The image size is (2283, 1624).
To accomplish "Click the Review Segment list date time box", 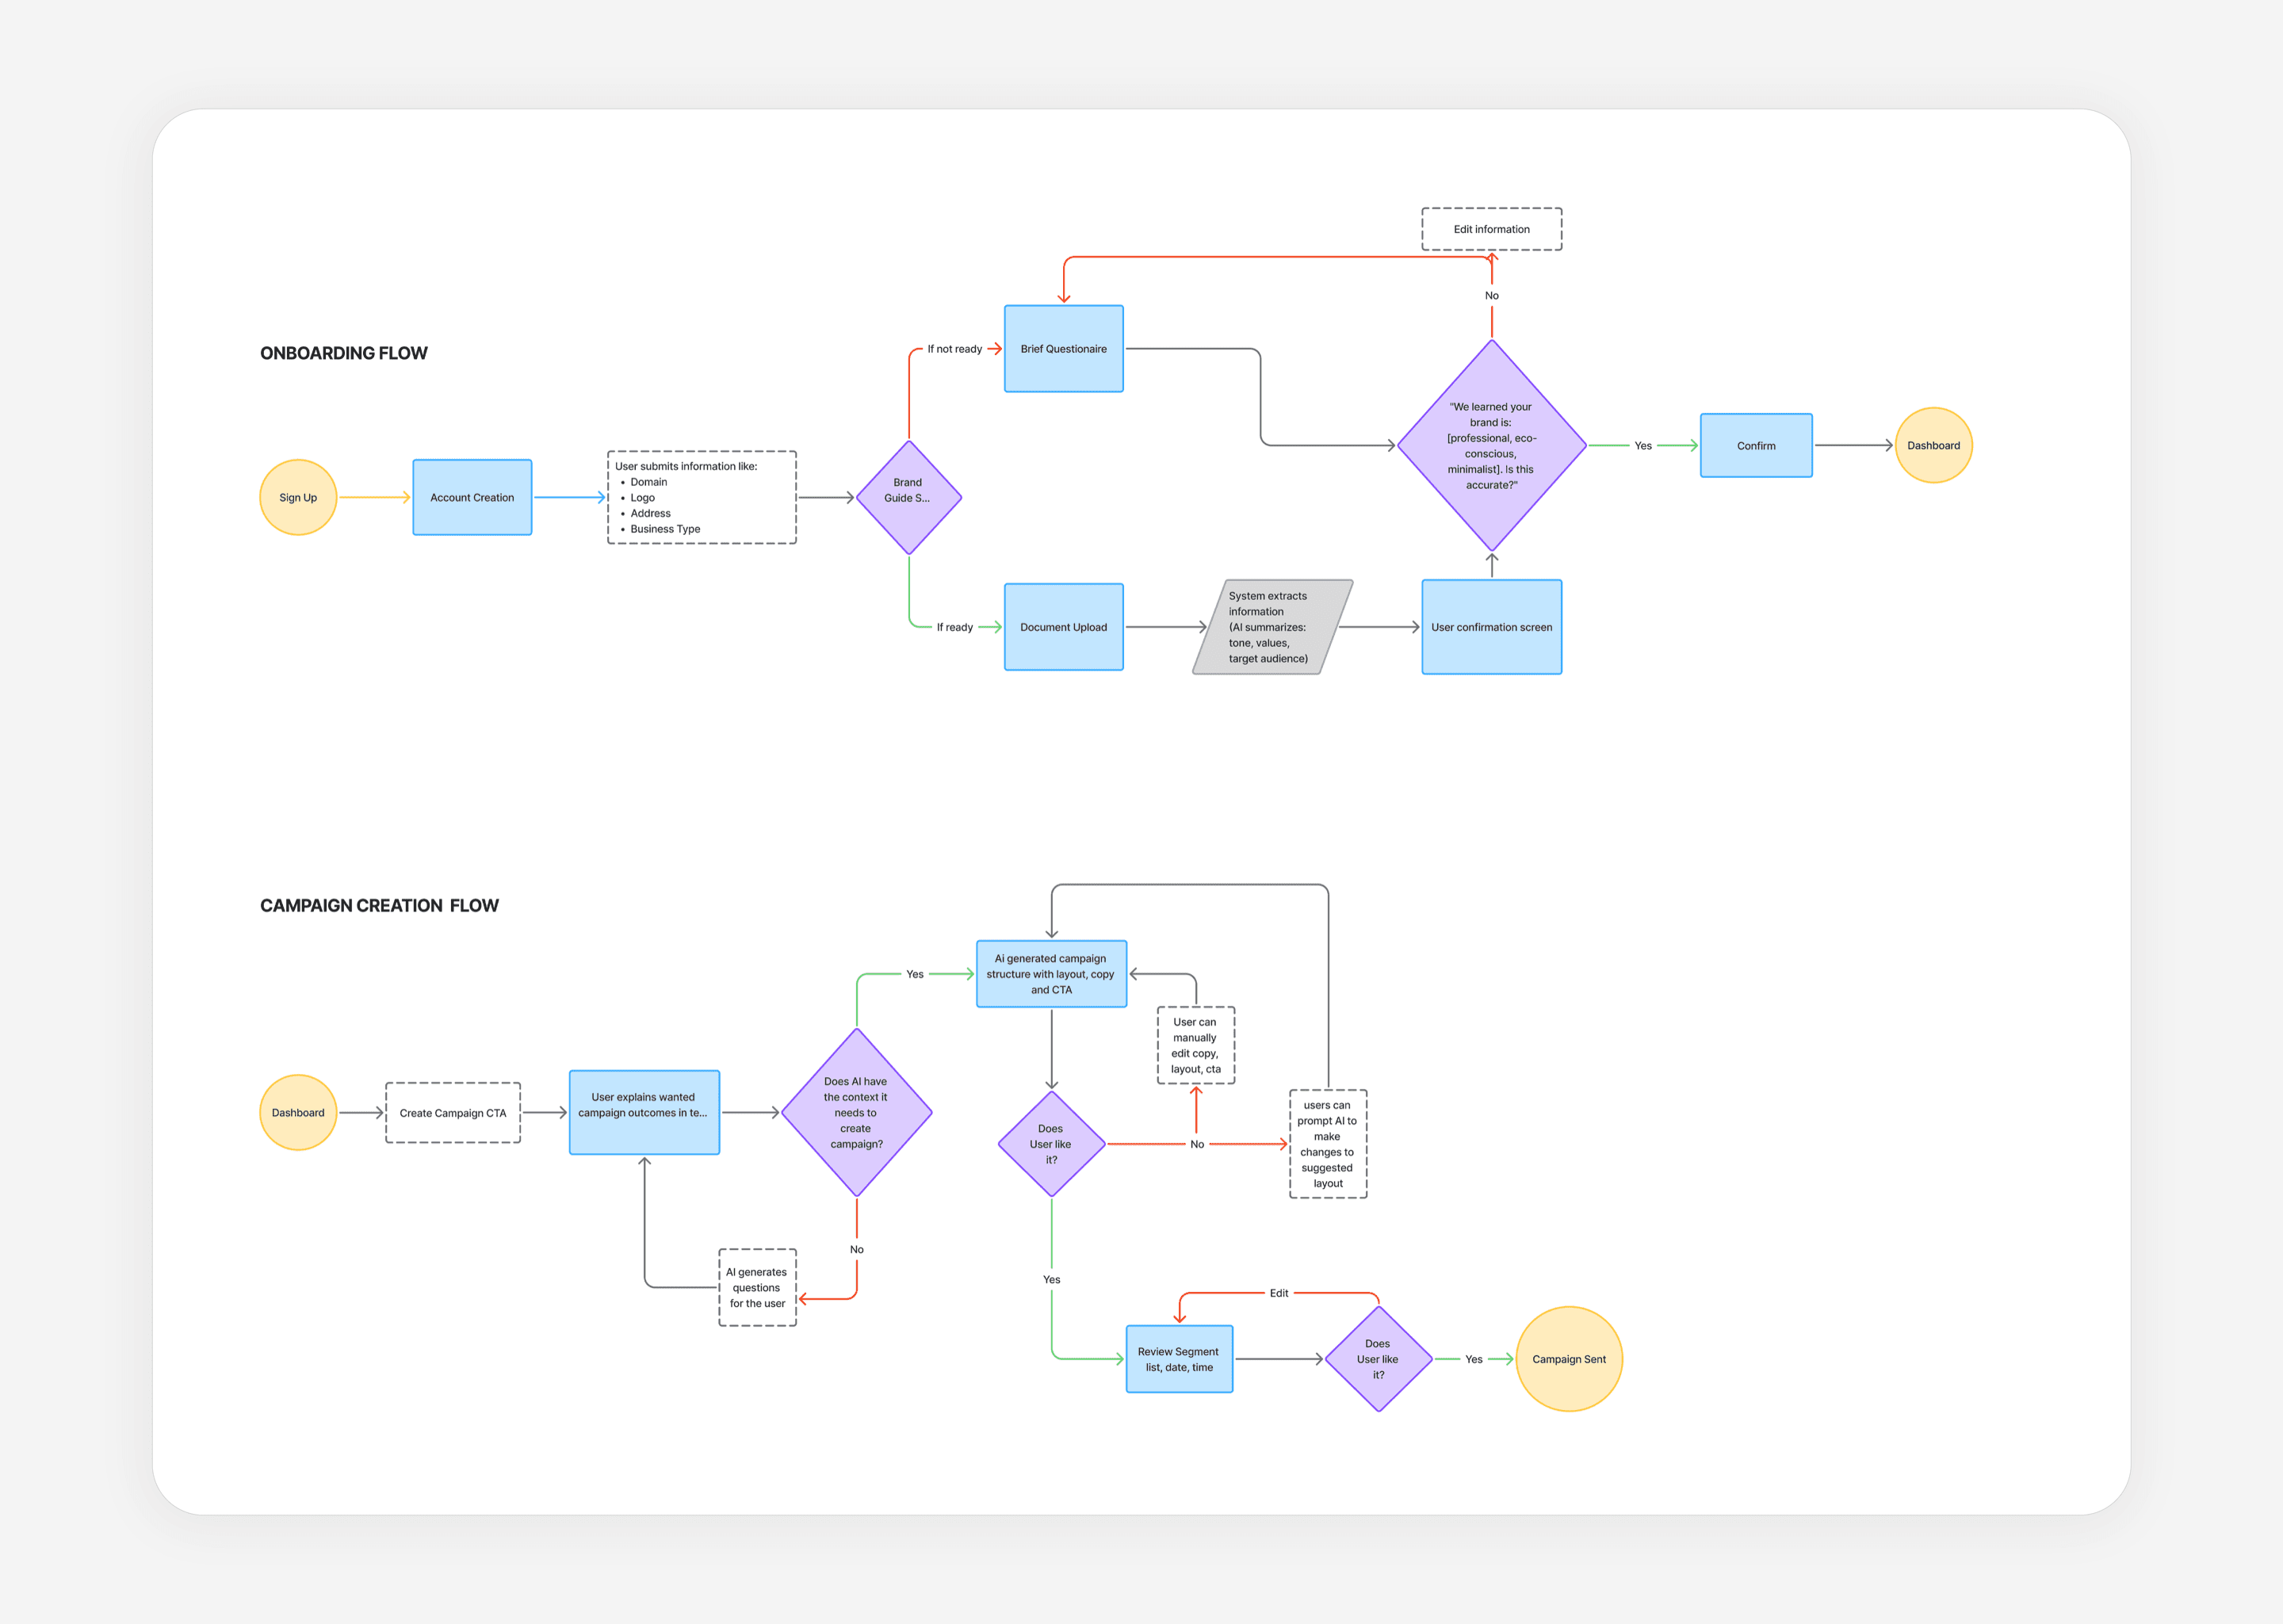I will [1179, 1359].
